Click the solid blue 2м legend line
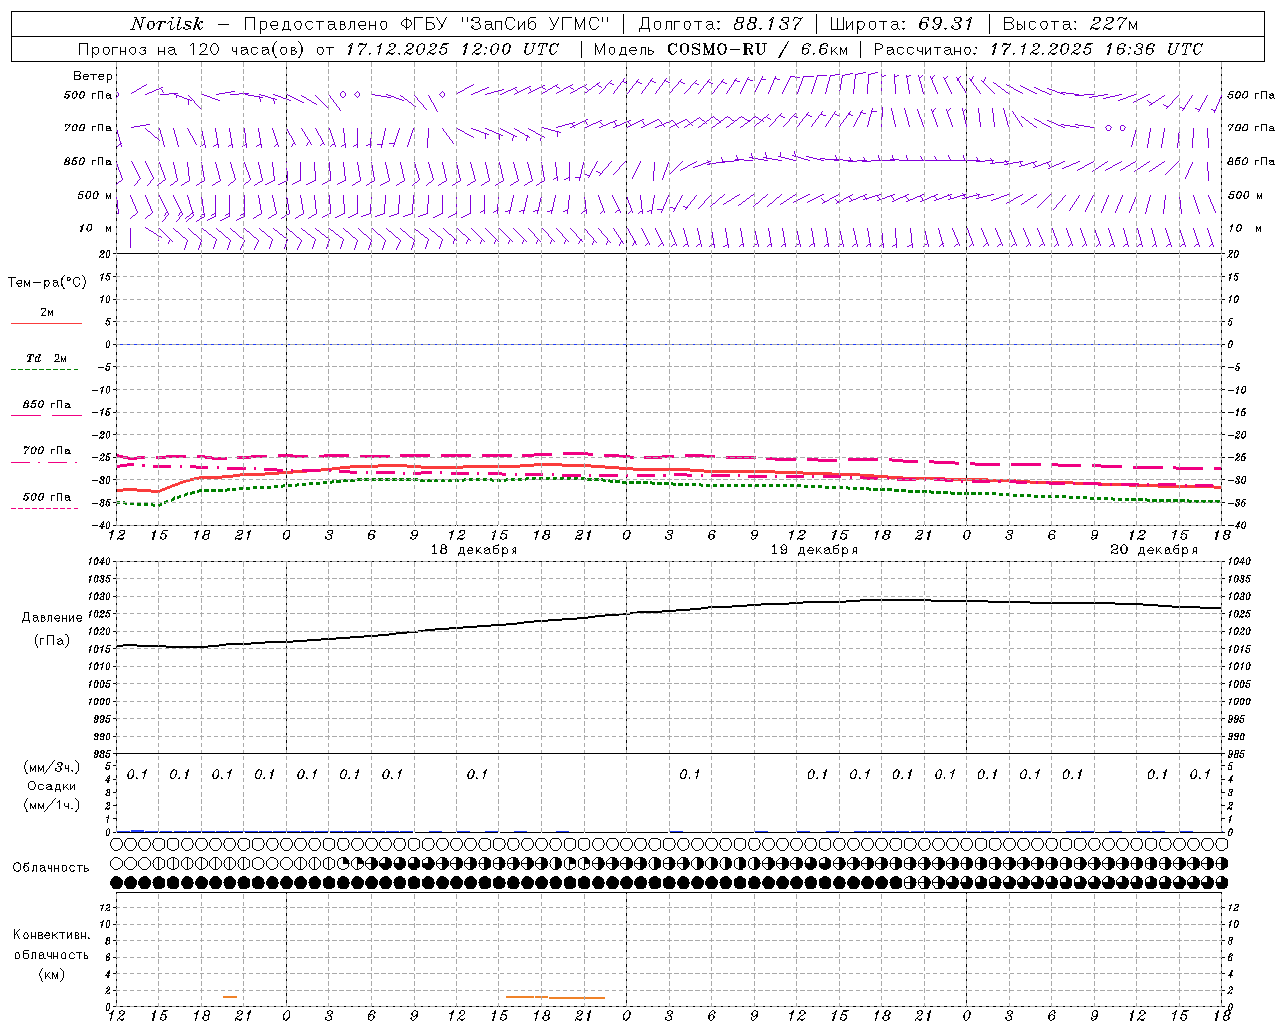 46,324
